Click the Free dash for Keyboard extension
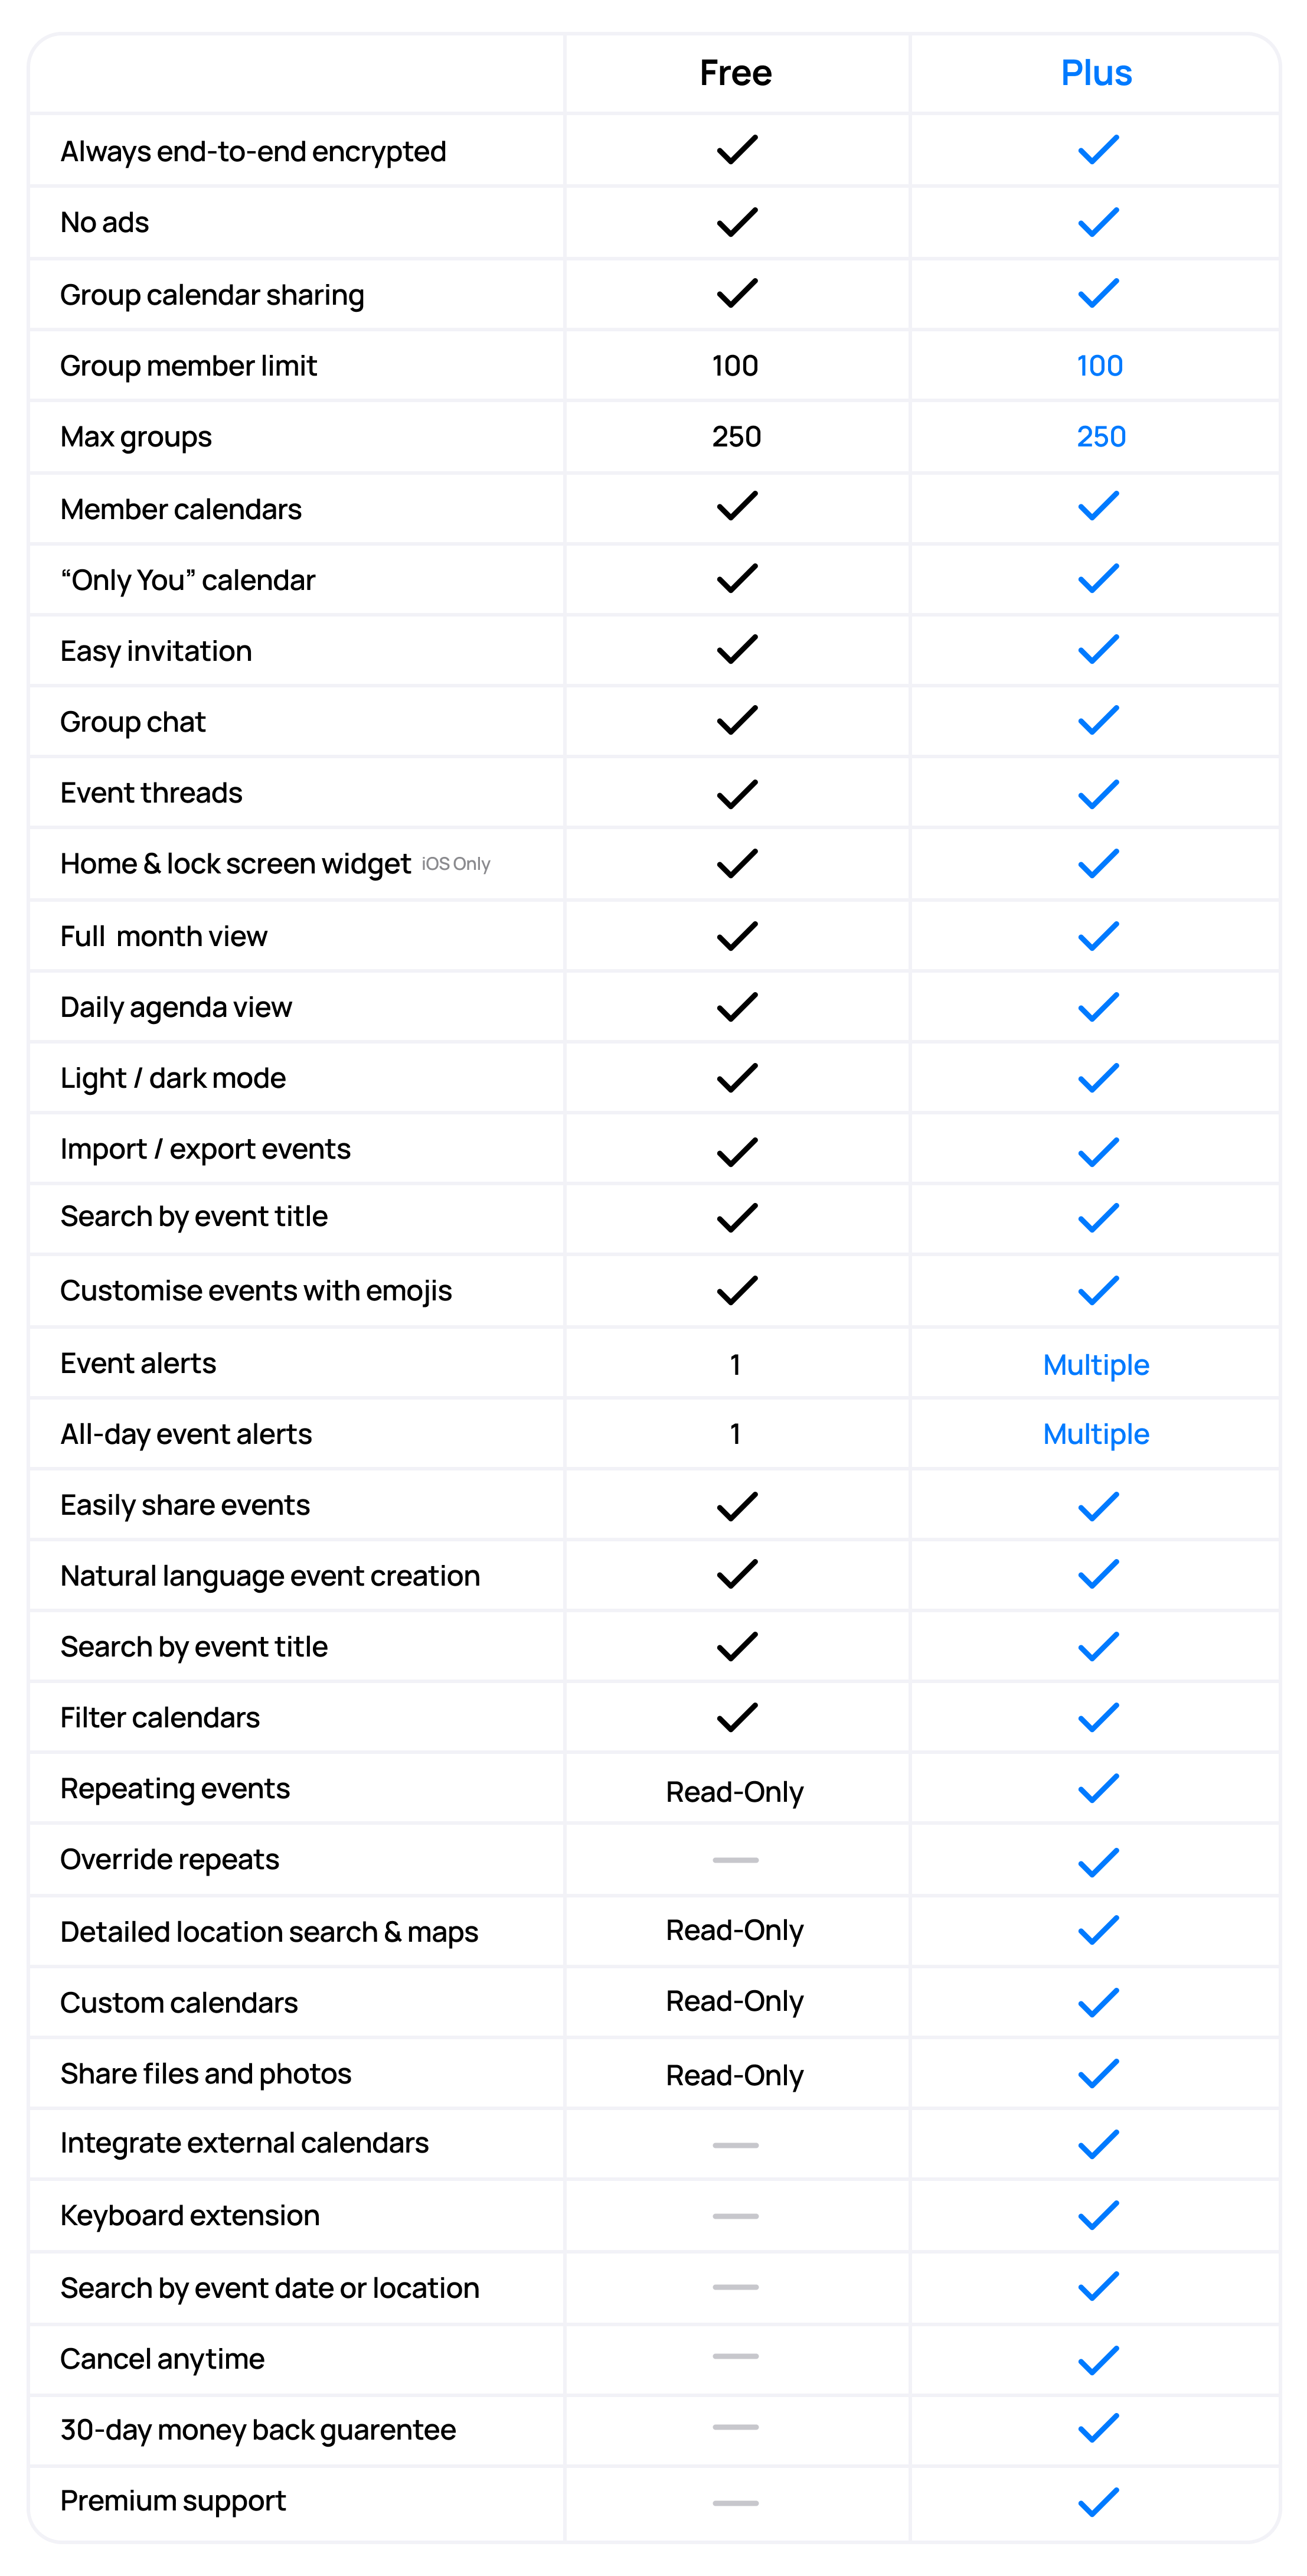The height and width of the screenshot is (2576, 1307). (735, 2216)
